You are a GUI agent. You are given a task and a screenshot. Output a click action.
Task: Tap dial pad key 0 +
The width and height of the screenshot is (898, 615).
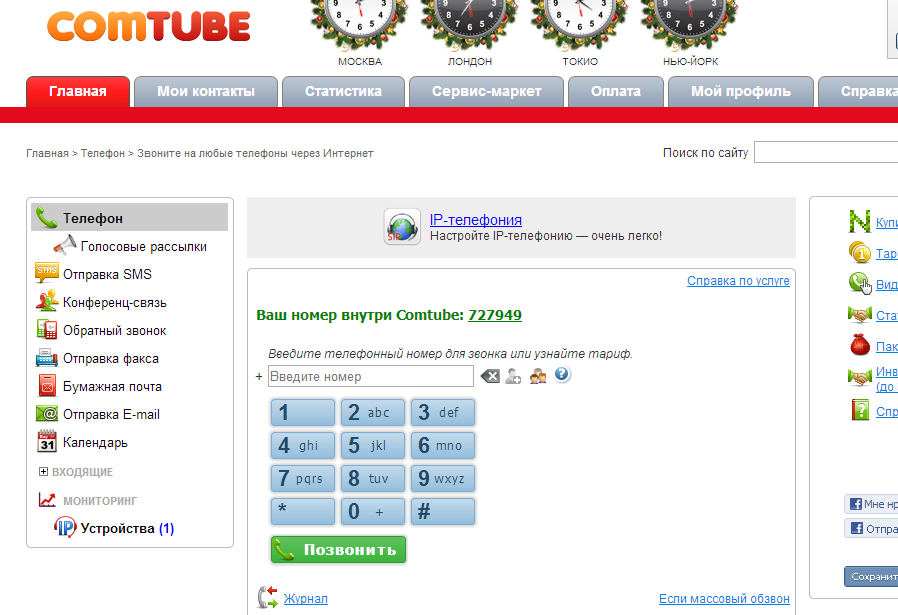(x=373, y=511)
